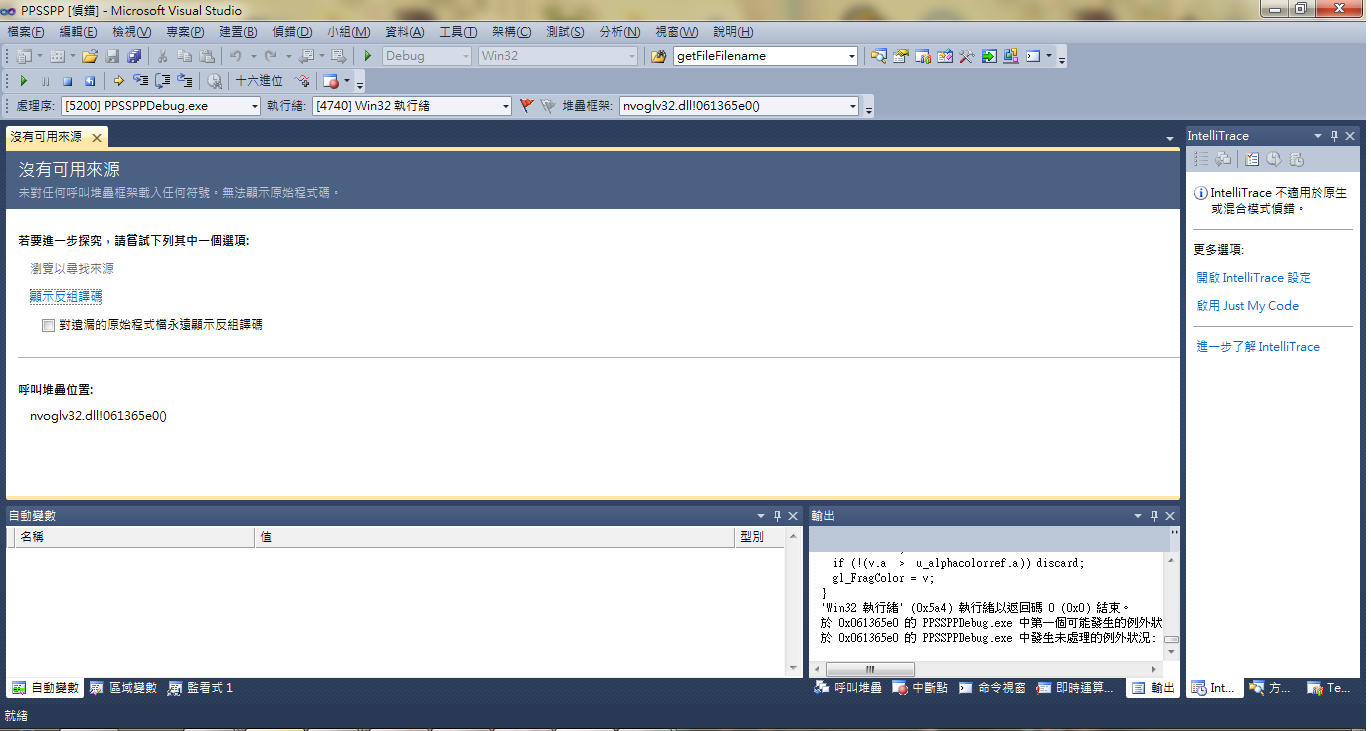Click the 顯示反組譯碼 link
1371x731 pixels.
[x=66, y=297]
